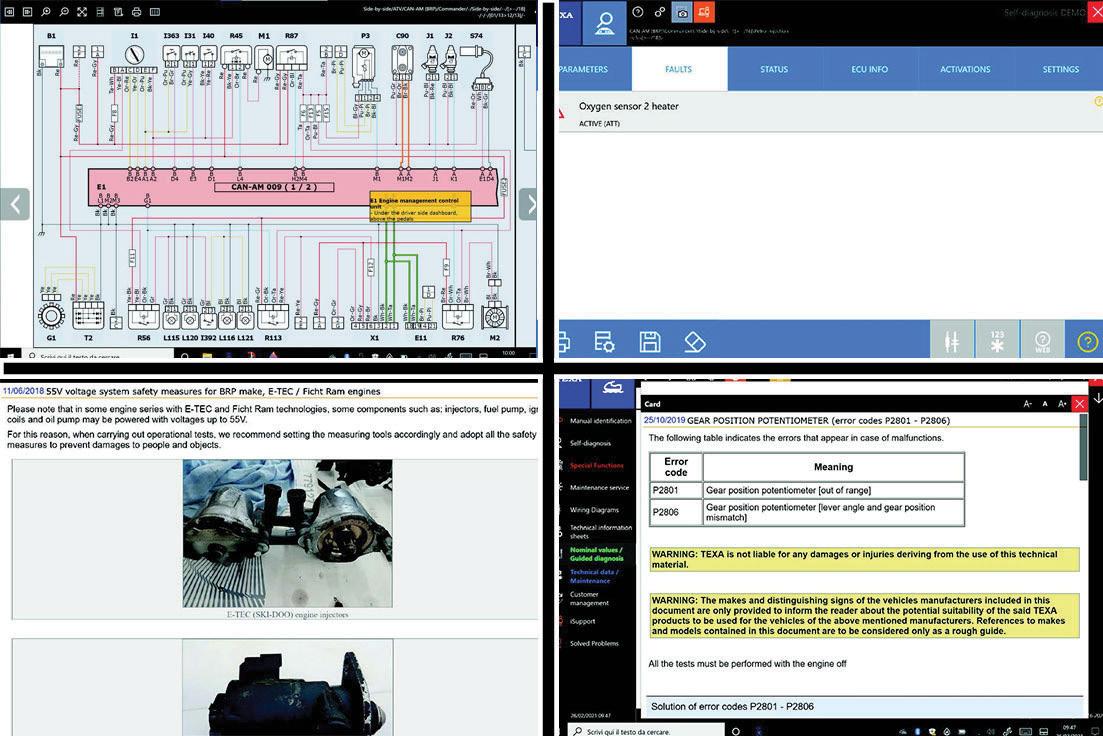Screen dimensions: 1103x736
Task: Go to next page in wiring diagram toolbar
Action: click(x=27, y=11)
